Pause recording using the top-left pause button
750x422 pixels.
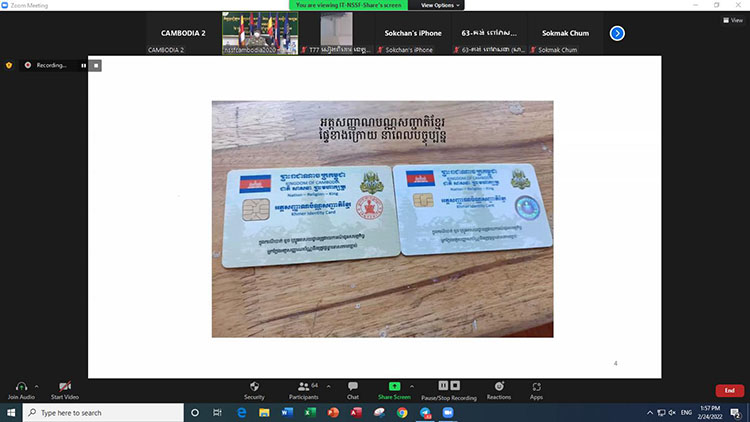click(x=83, y=65)
